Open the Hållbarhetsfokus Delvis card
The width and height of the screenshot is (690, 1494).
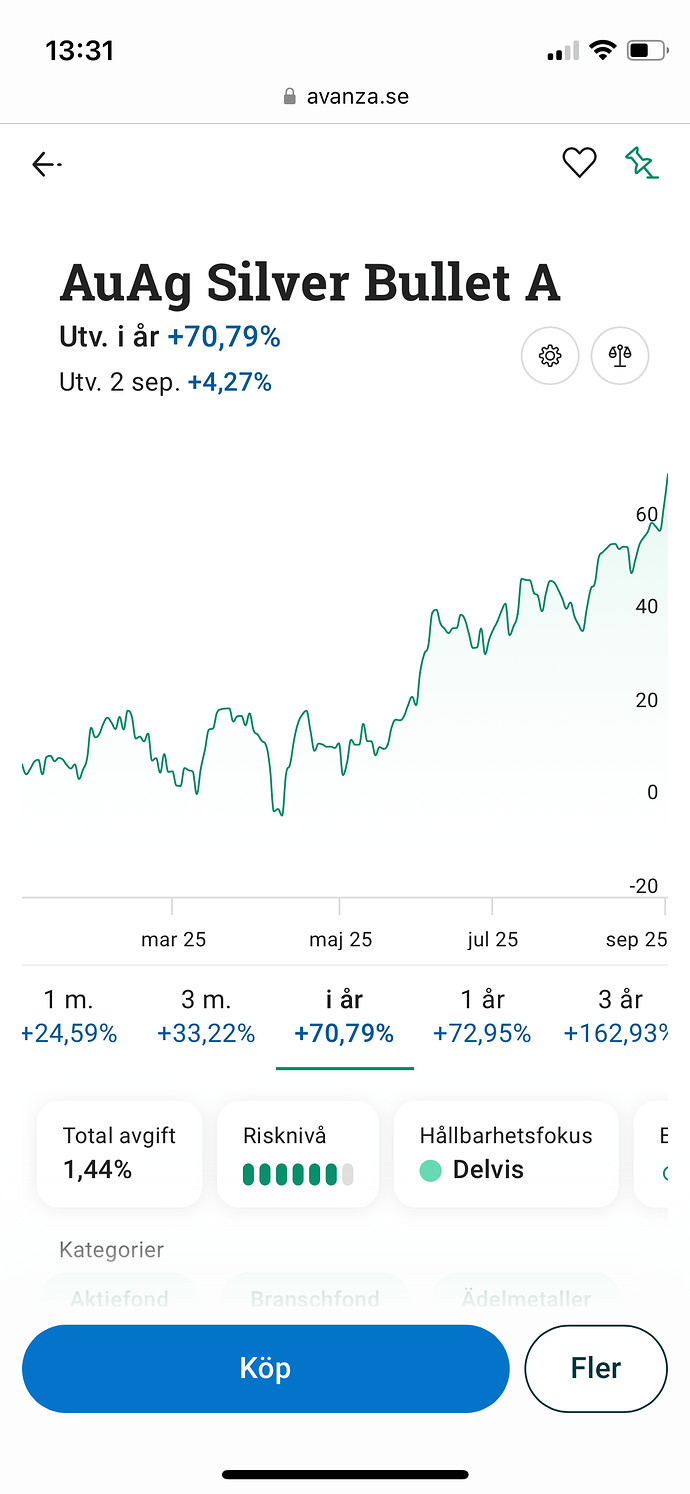click(x=506, y=1153)
